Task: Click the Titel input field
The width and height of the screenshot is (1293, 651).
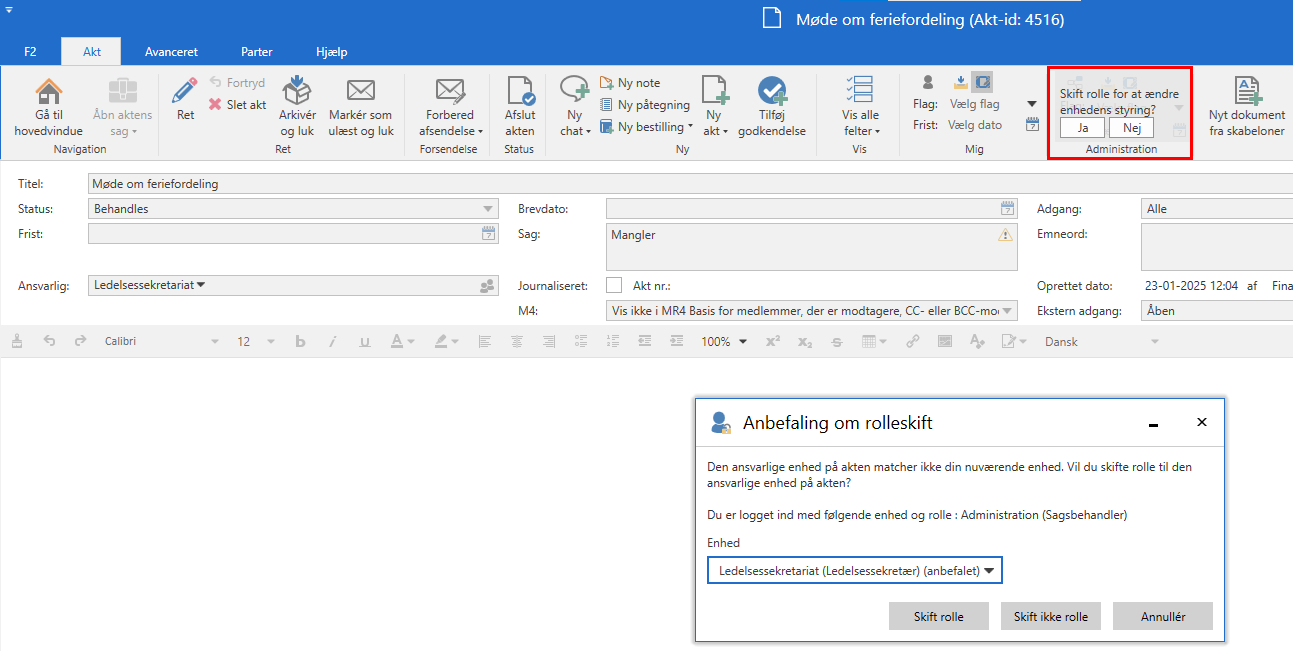Action: pyautogui.click(x=690, y=184)
